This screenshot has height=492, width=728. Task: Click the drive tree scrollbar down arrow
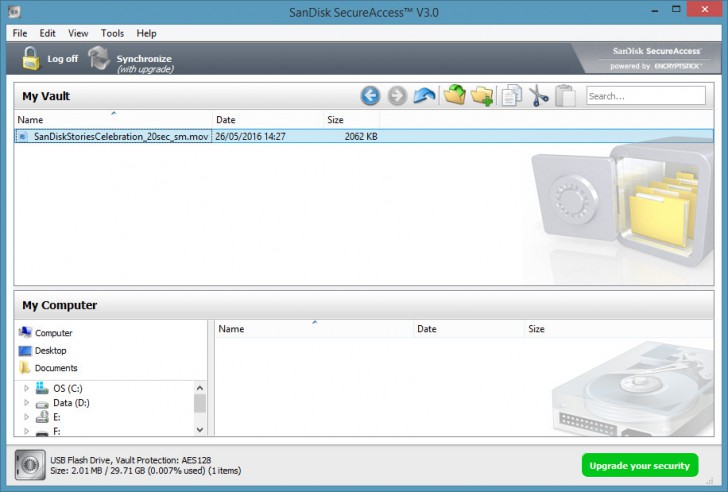coord(200,430)
